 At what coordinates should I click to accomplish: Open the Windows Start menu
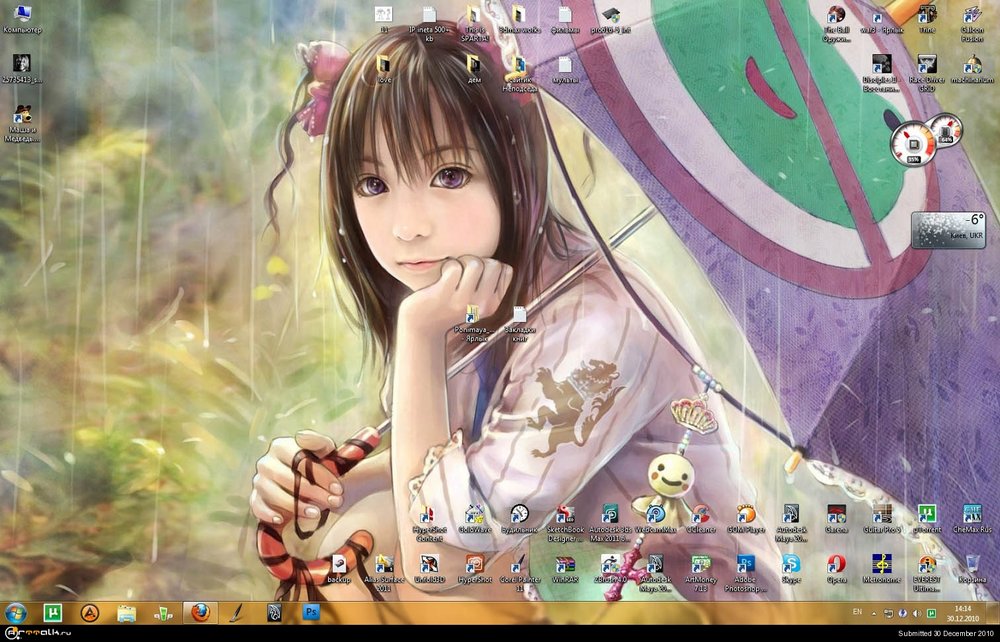pos(16,613)
